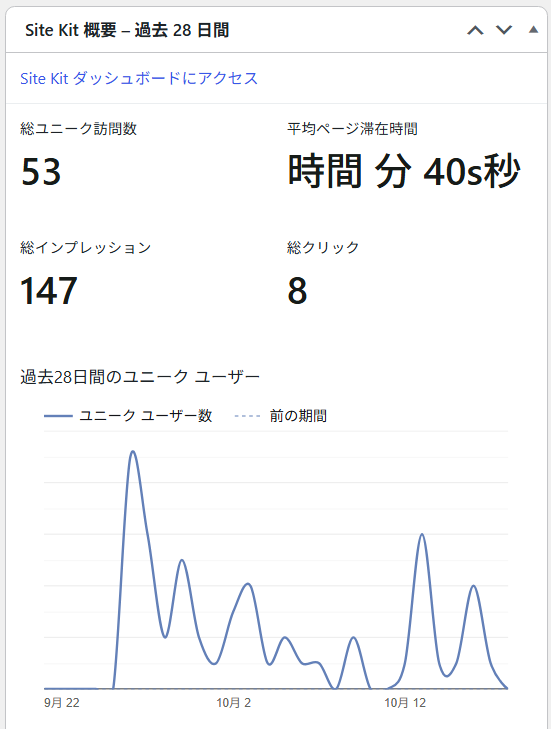Screen dimensions: 551x729
Task: Click the 総ユニーク訪問数 label
Action: 79,128
